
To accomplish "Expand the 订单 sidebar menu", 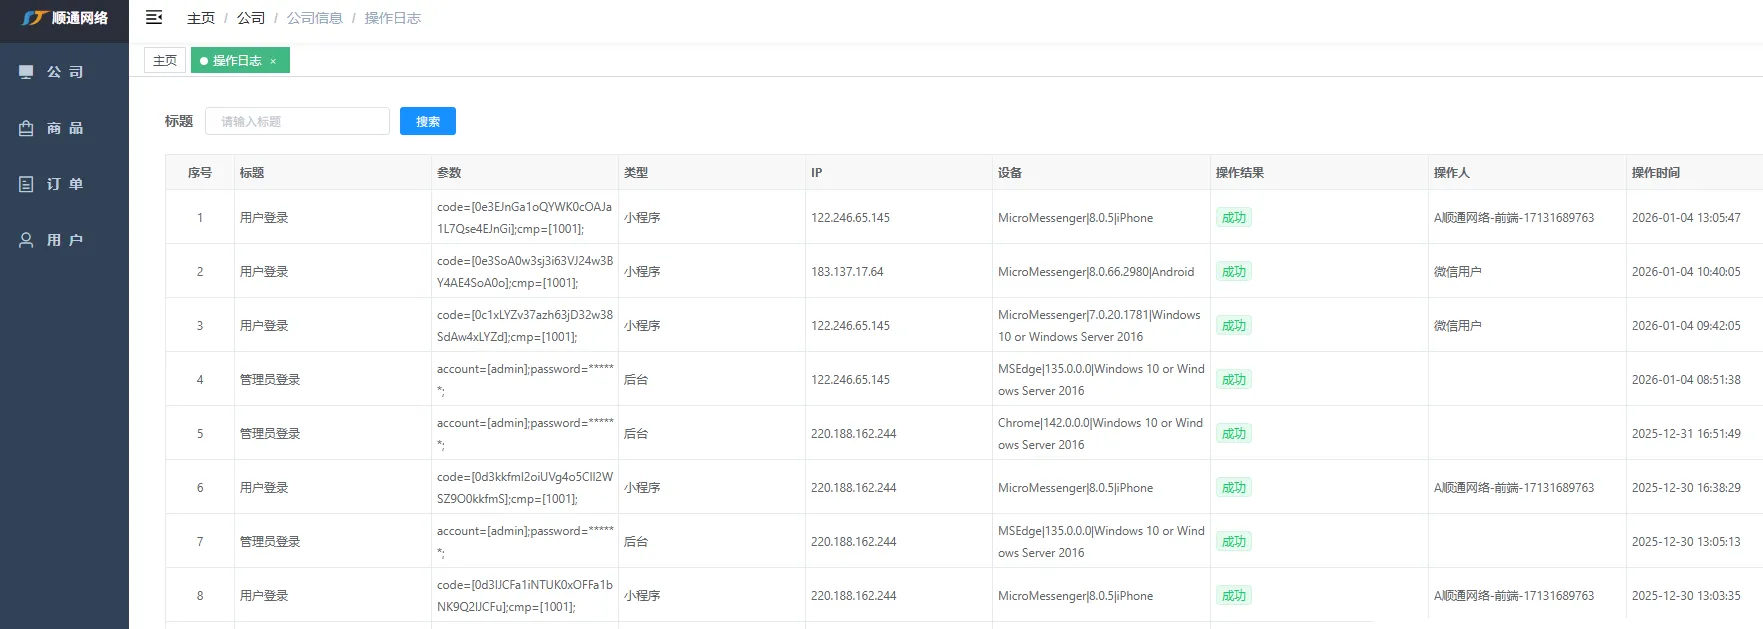I will tap(65, 184).
